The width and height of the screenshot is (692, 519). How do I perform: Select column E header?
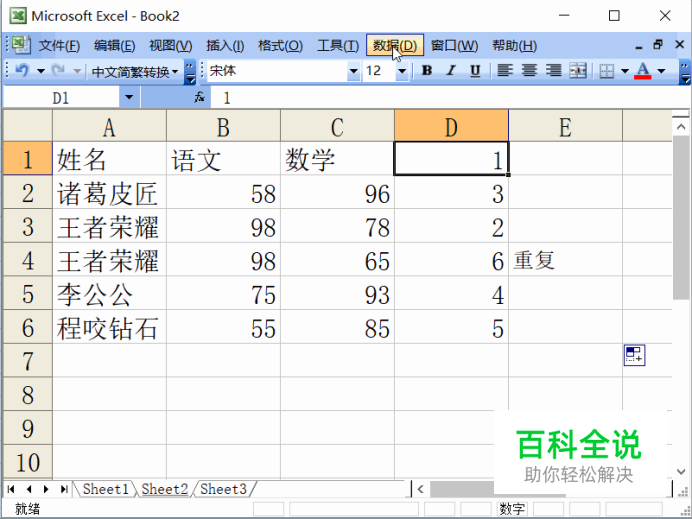tap(565, 127)
